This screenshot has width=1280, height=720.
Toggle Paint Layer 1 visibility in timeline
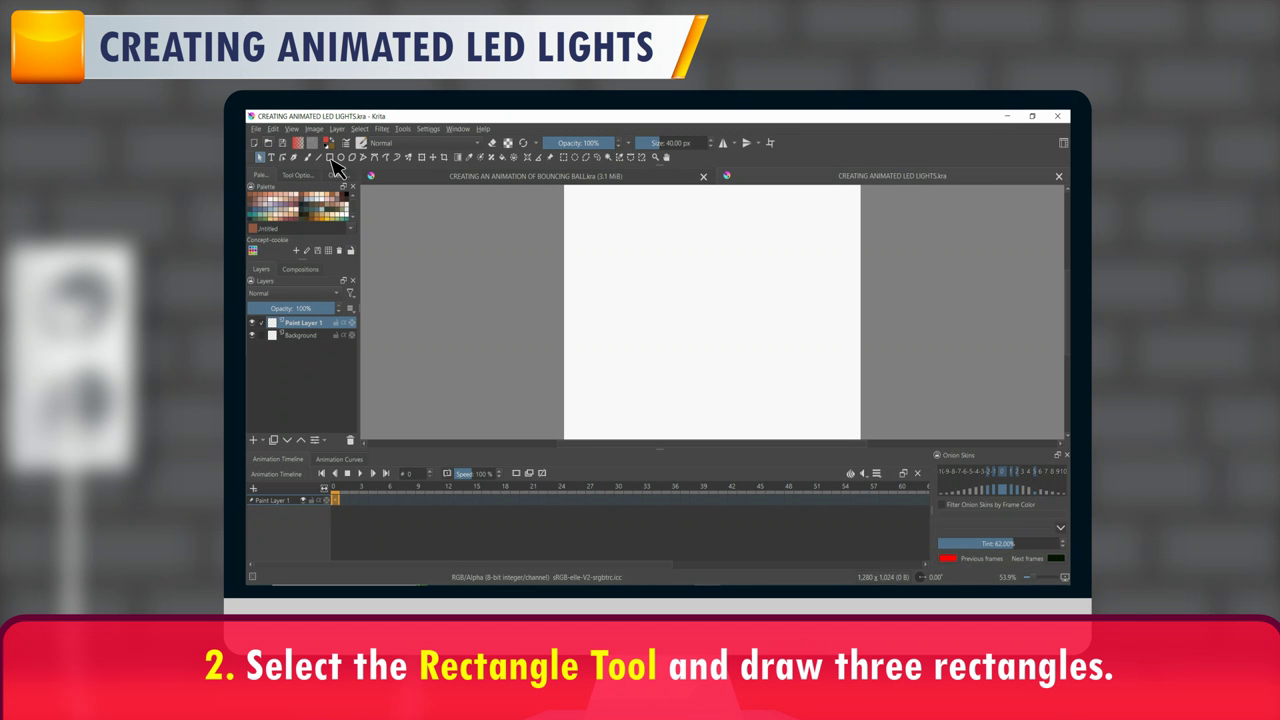[303, 500]
